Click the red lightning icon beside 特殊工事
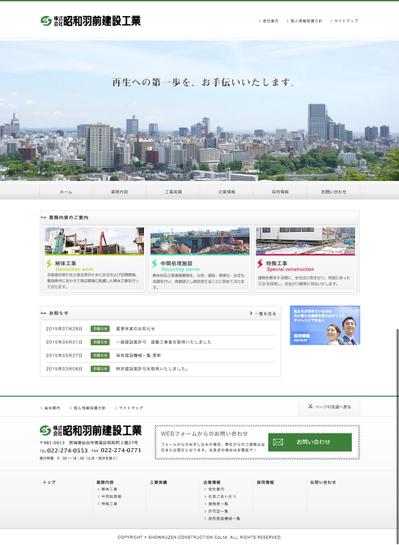Screen dimensions: 399x545 point(260,264)
